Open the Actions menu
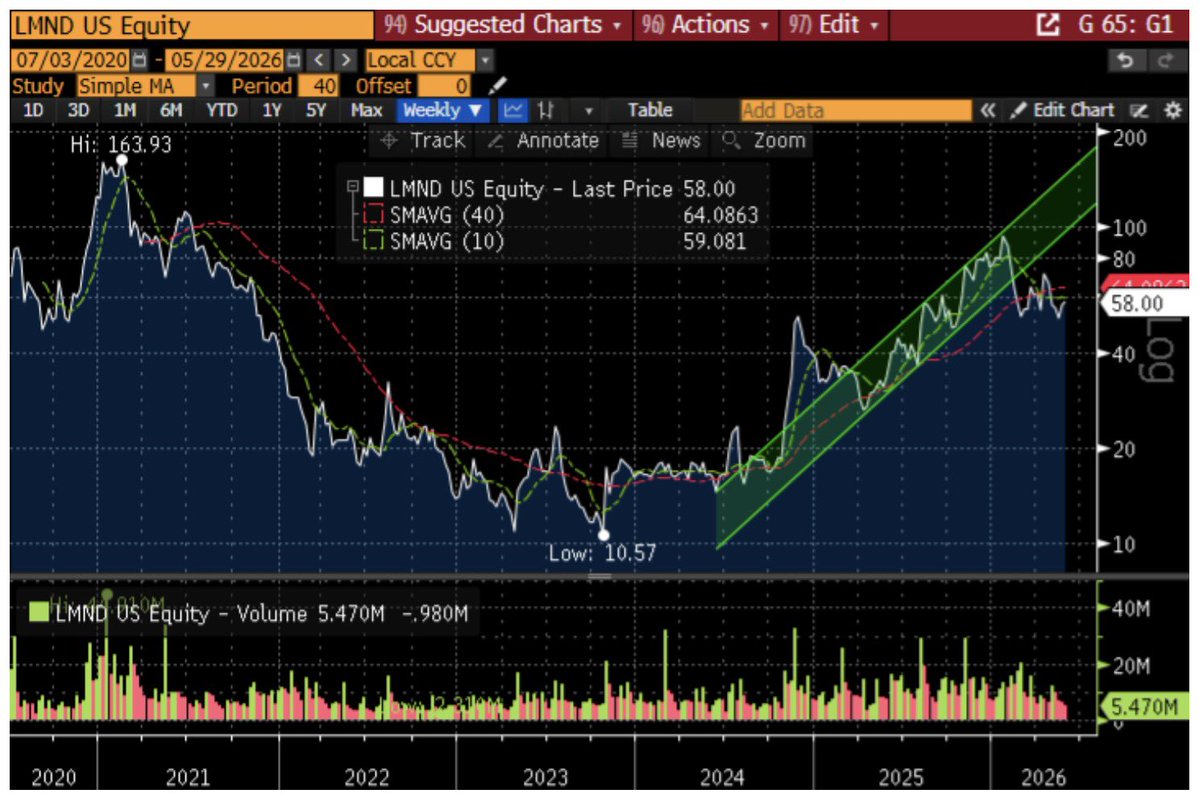This screenshot has width=1199, height=802. [x=705, y=24]
